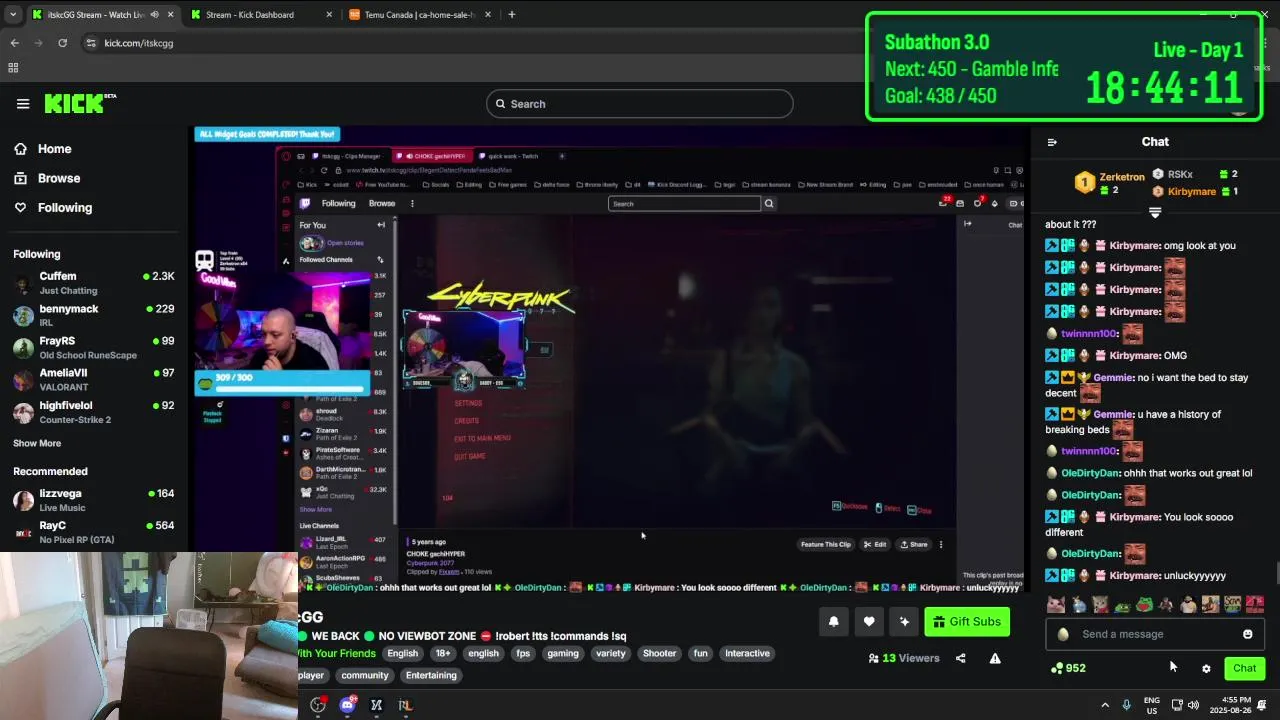This screenshot has width=1280, height=720.
Task: Expand Following list with Show More
Action: pyautogui.click(x=37, y=443)
